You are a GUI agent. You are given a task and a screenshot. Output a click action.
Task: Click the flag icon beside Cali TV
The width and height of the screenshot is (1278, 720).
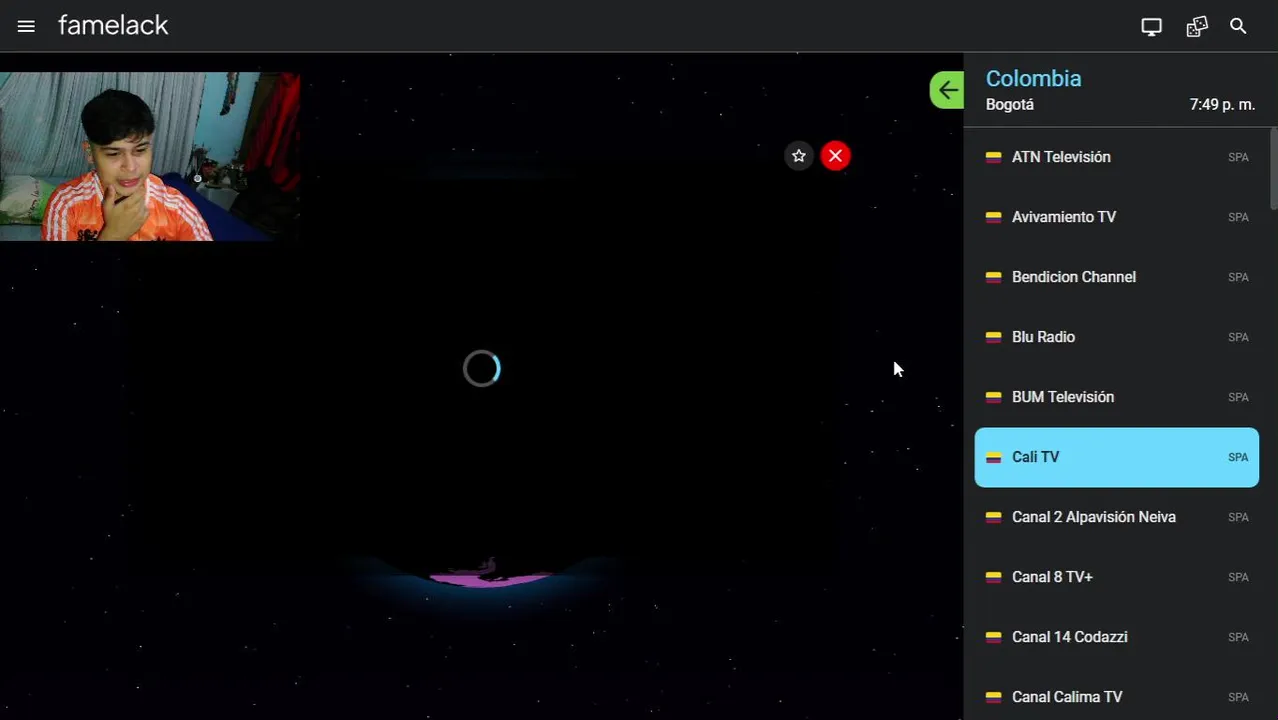click(x=993, y=457)
